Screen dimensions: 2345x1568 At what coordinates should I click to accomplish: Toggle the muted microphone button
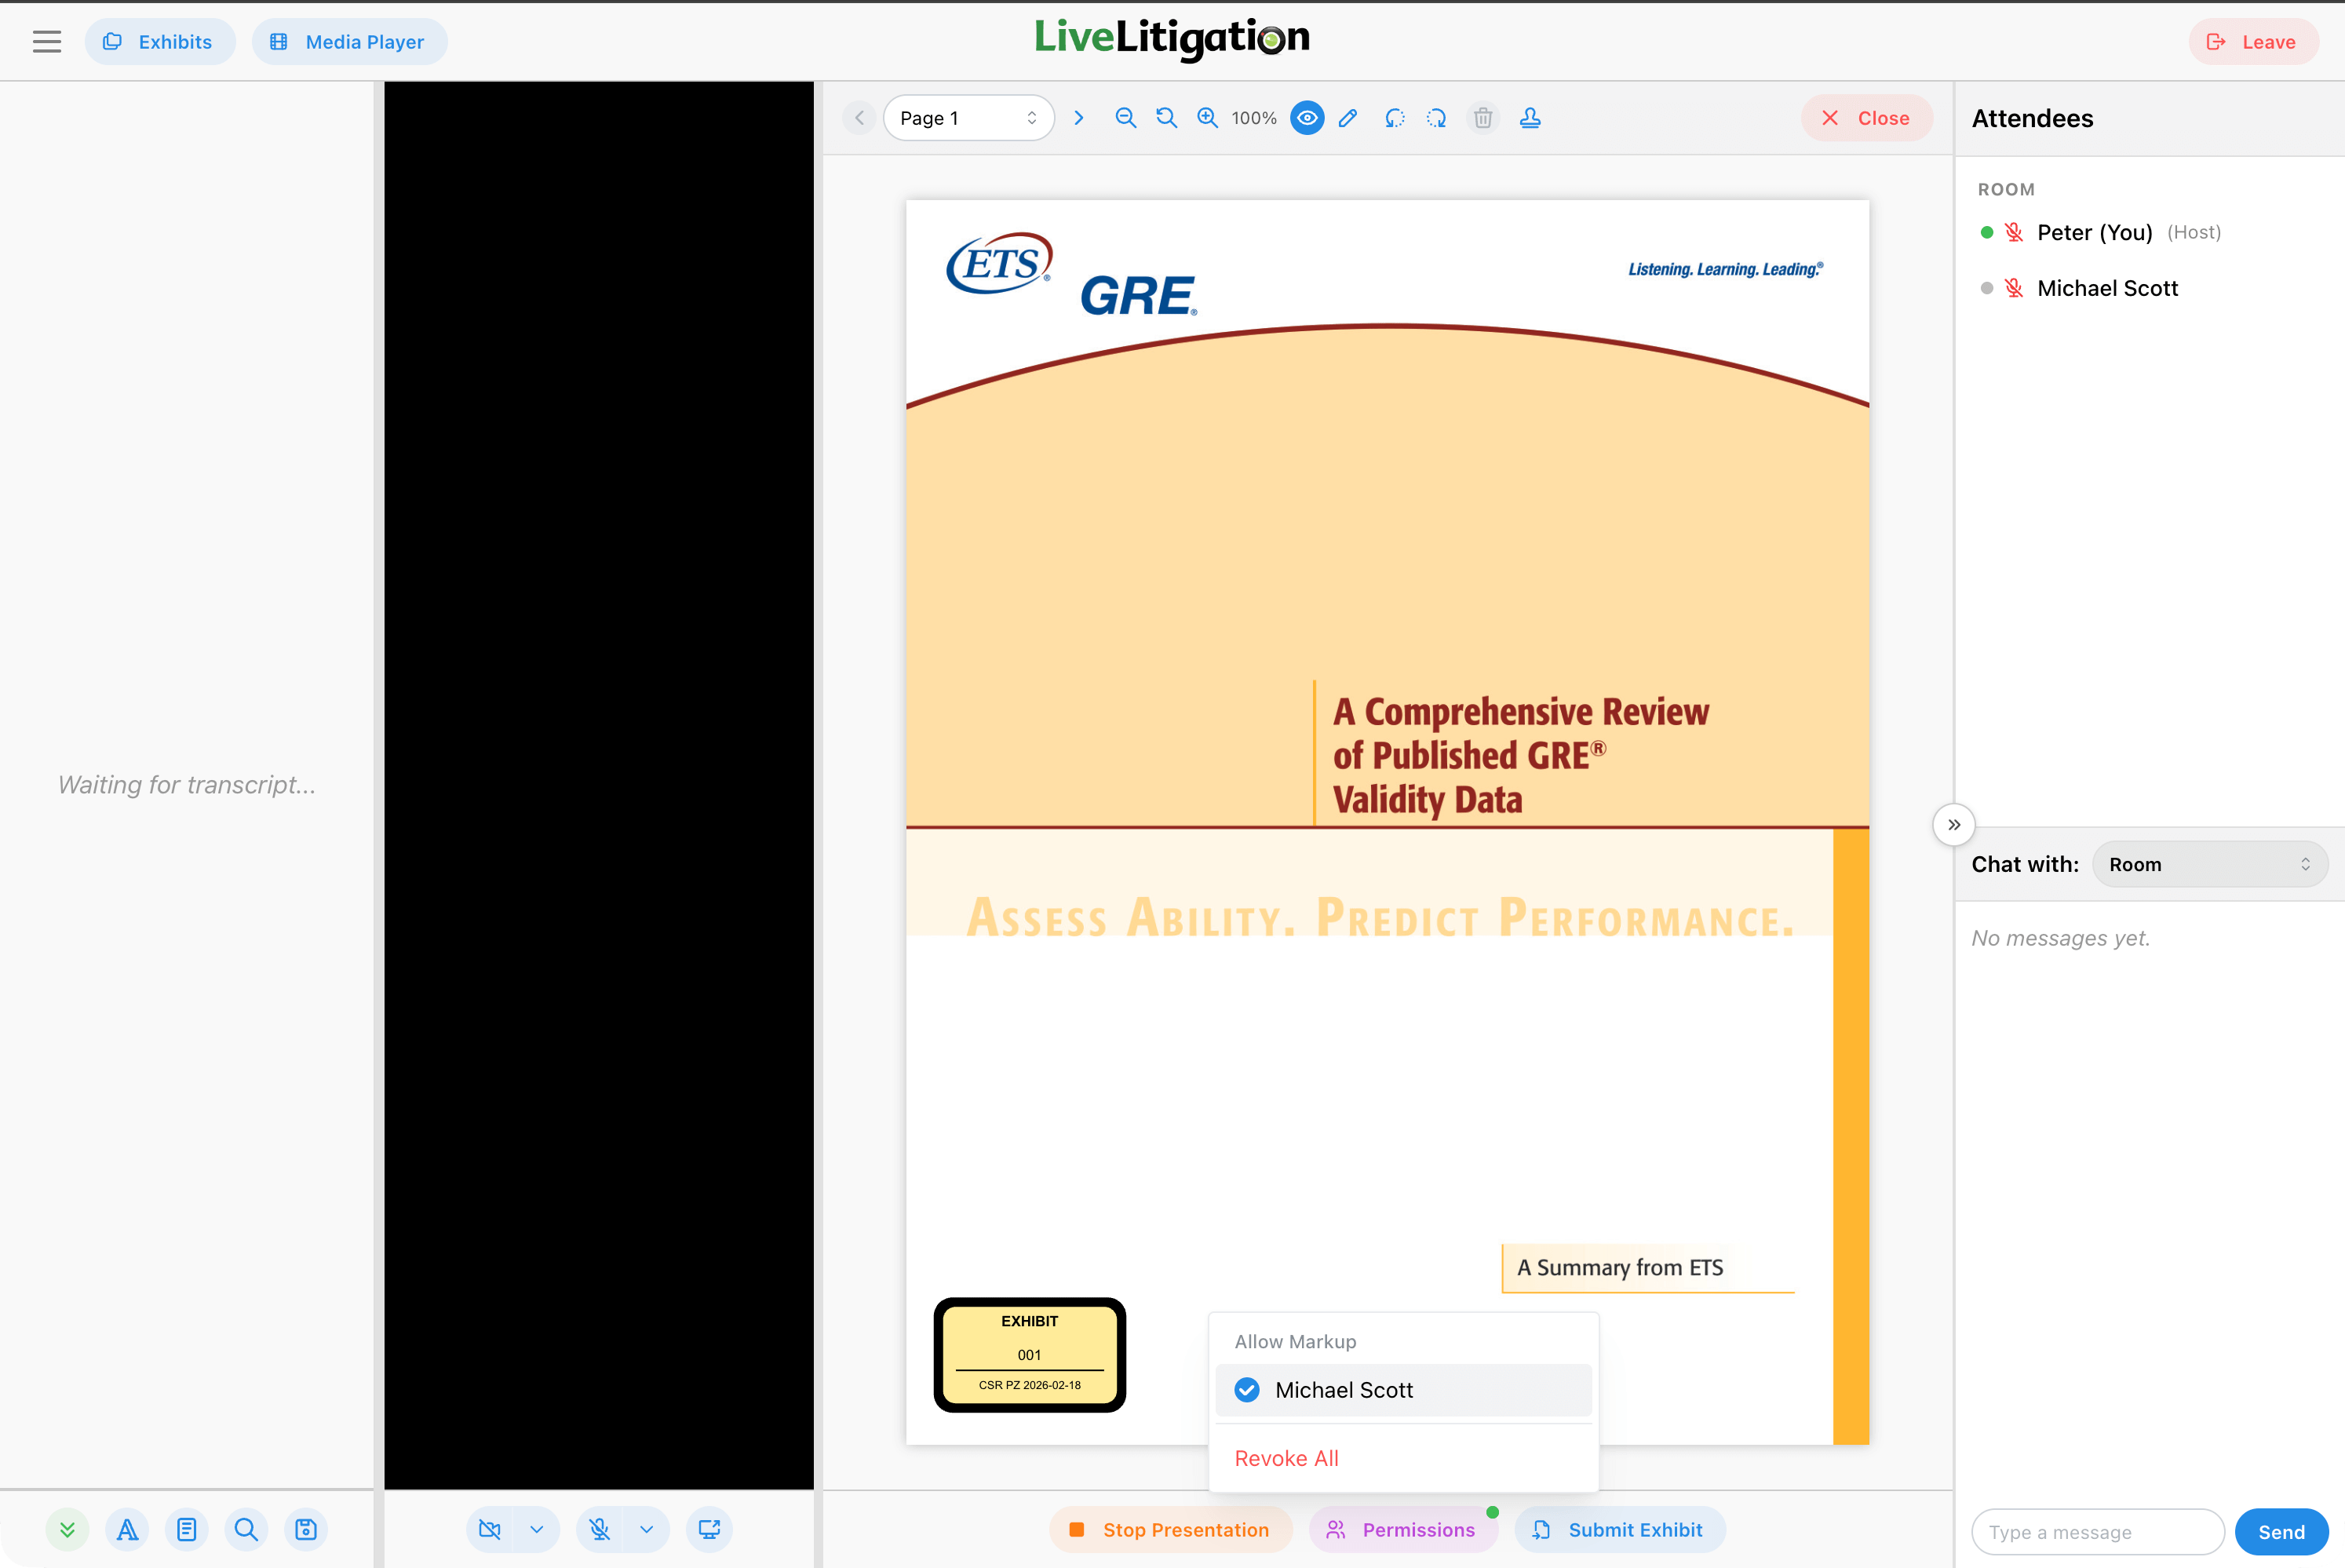coord(599,1529)
